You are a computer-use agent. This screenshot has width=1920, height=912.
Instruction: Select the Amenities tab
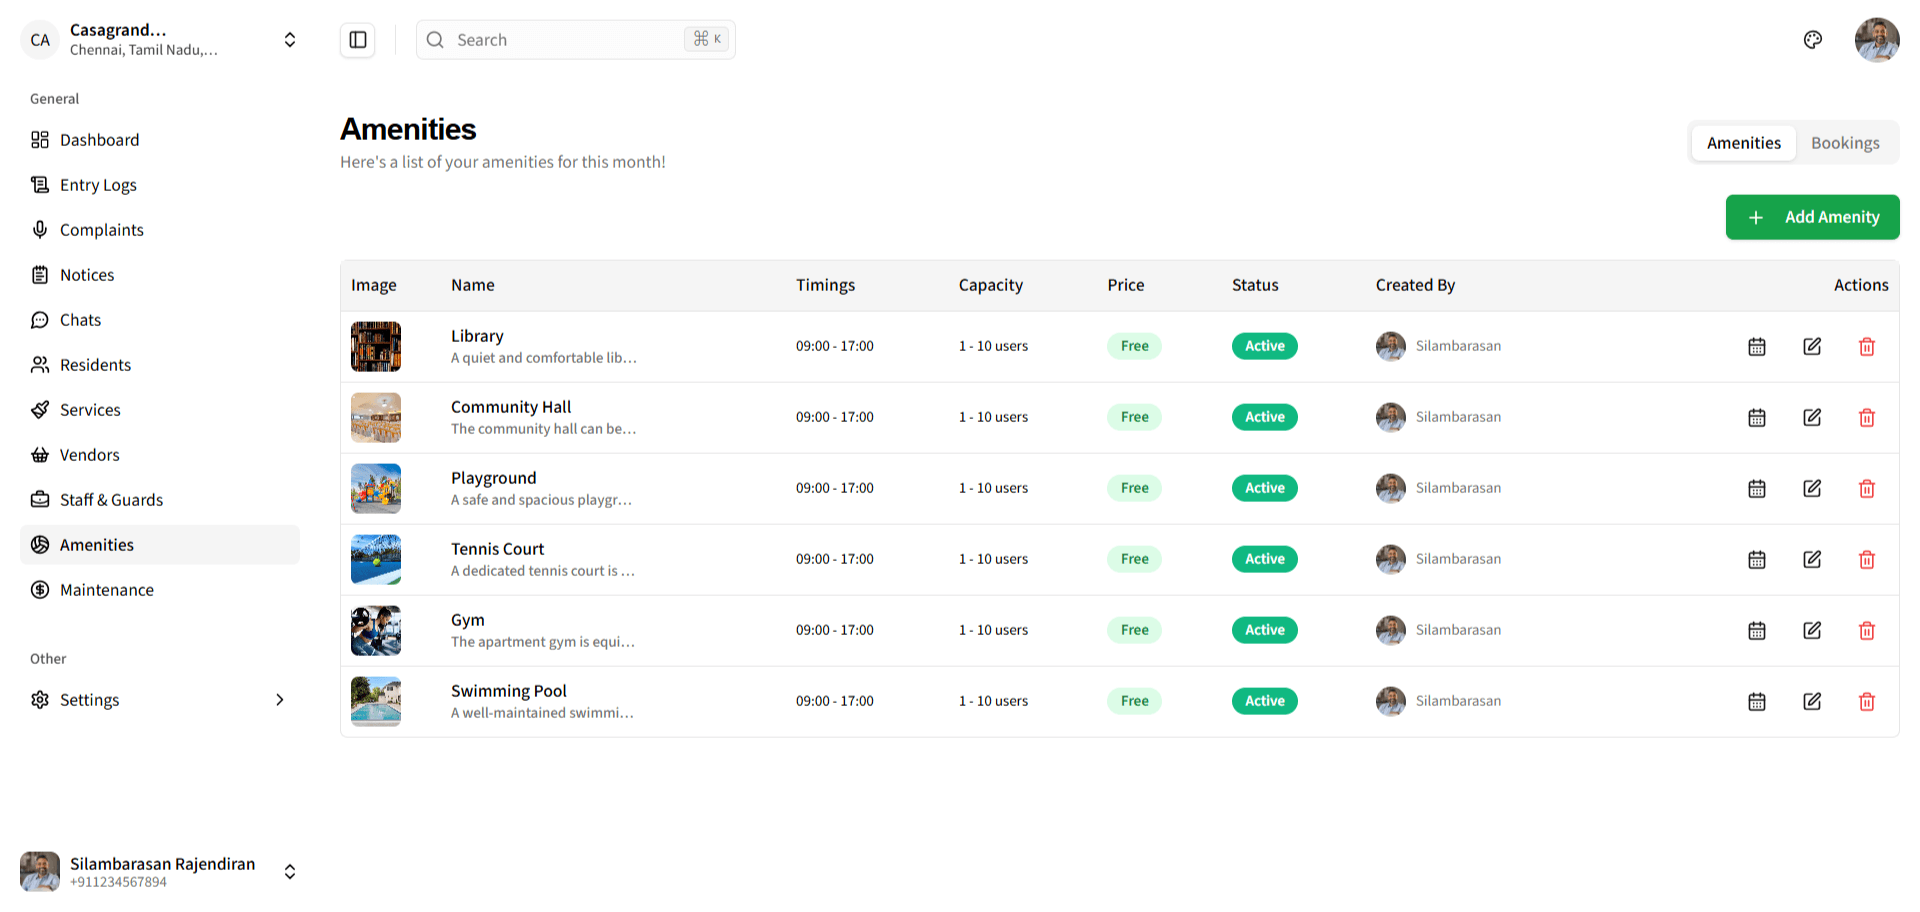(1743, 143)
